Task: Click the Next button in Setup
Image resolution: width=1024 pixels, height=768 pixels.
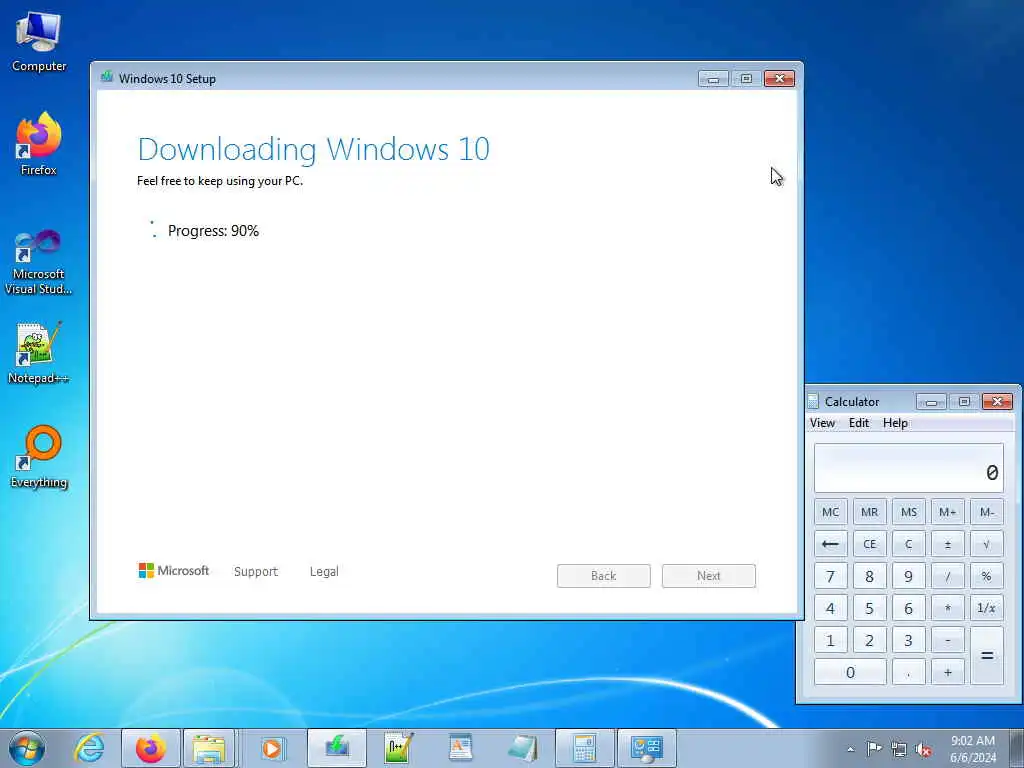Action: (x=709, y=575)
